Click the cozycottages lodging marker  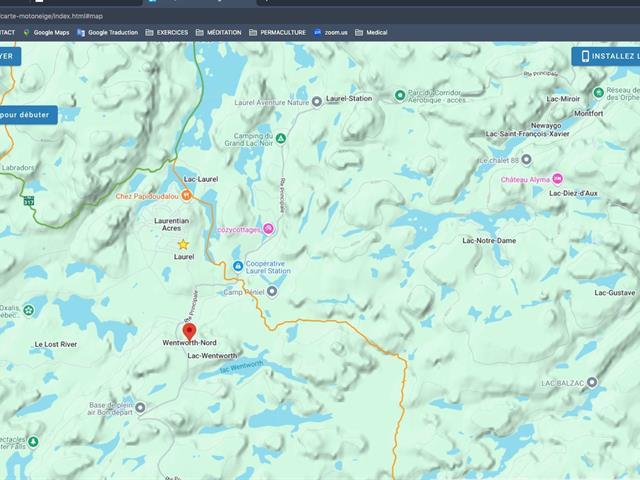267,229
